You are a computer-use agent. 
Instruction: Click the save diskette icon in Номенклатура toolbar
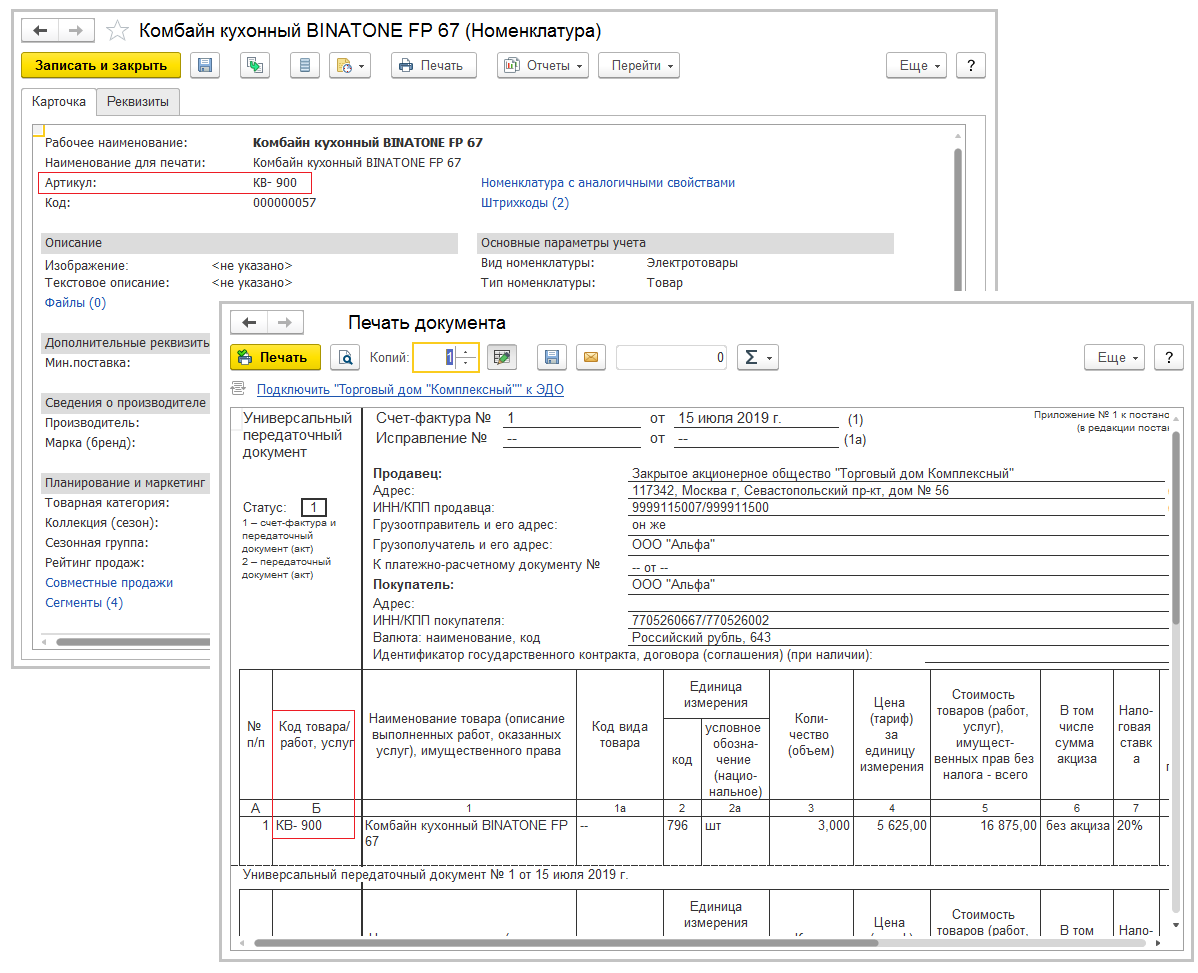[205, 66]
